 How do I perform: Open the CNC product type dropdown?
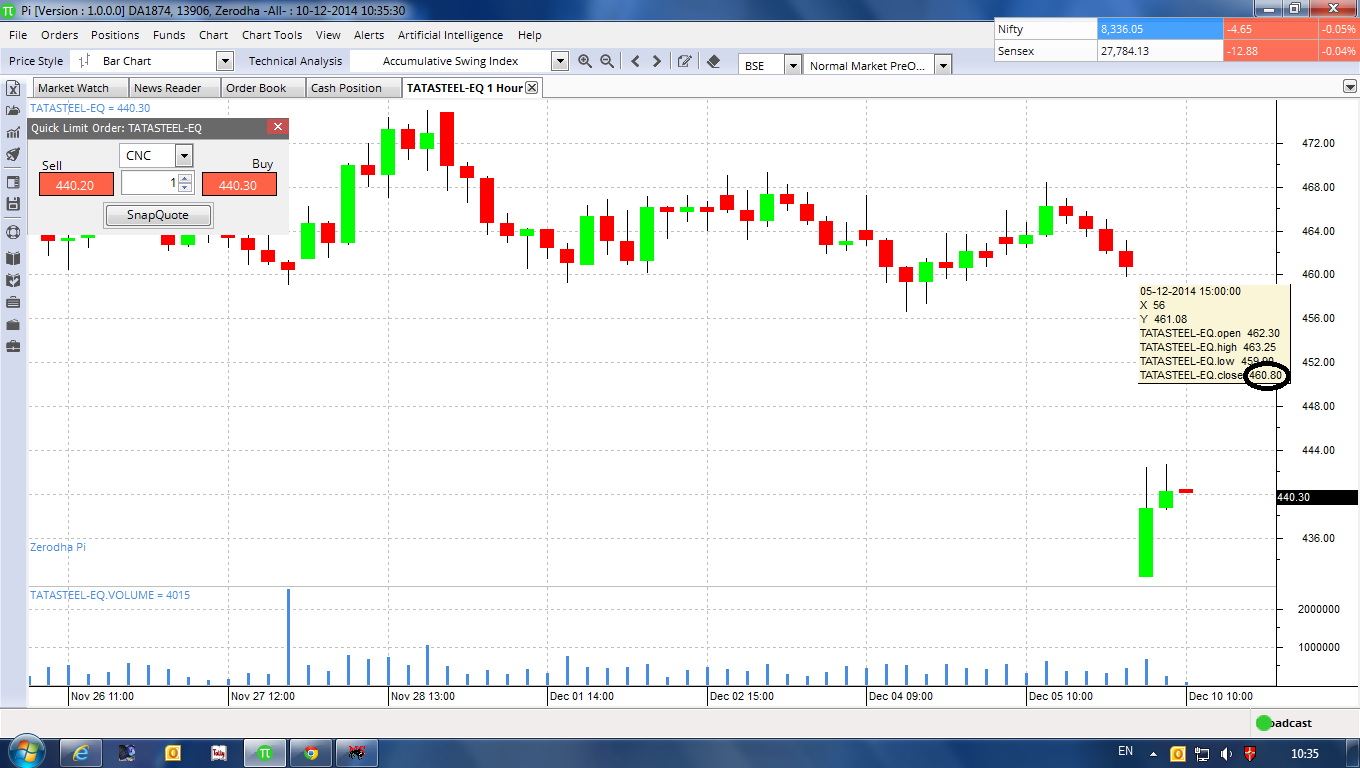pyautogui.click(x=184, y=155)
